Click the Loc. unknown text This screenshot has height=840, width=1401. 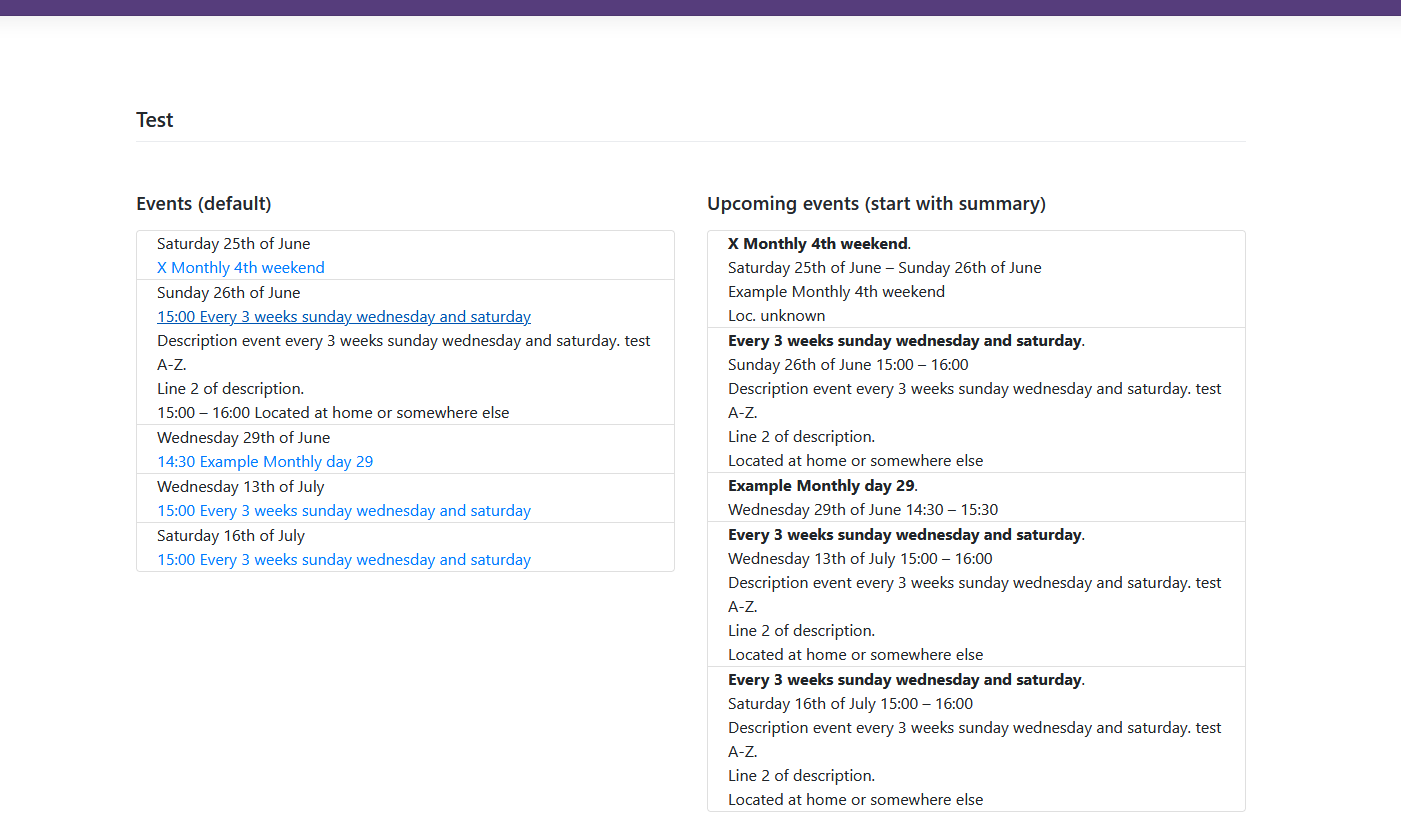tap(776, 316)
